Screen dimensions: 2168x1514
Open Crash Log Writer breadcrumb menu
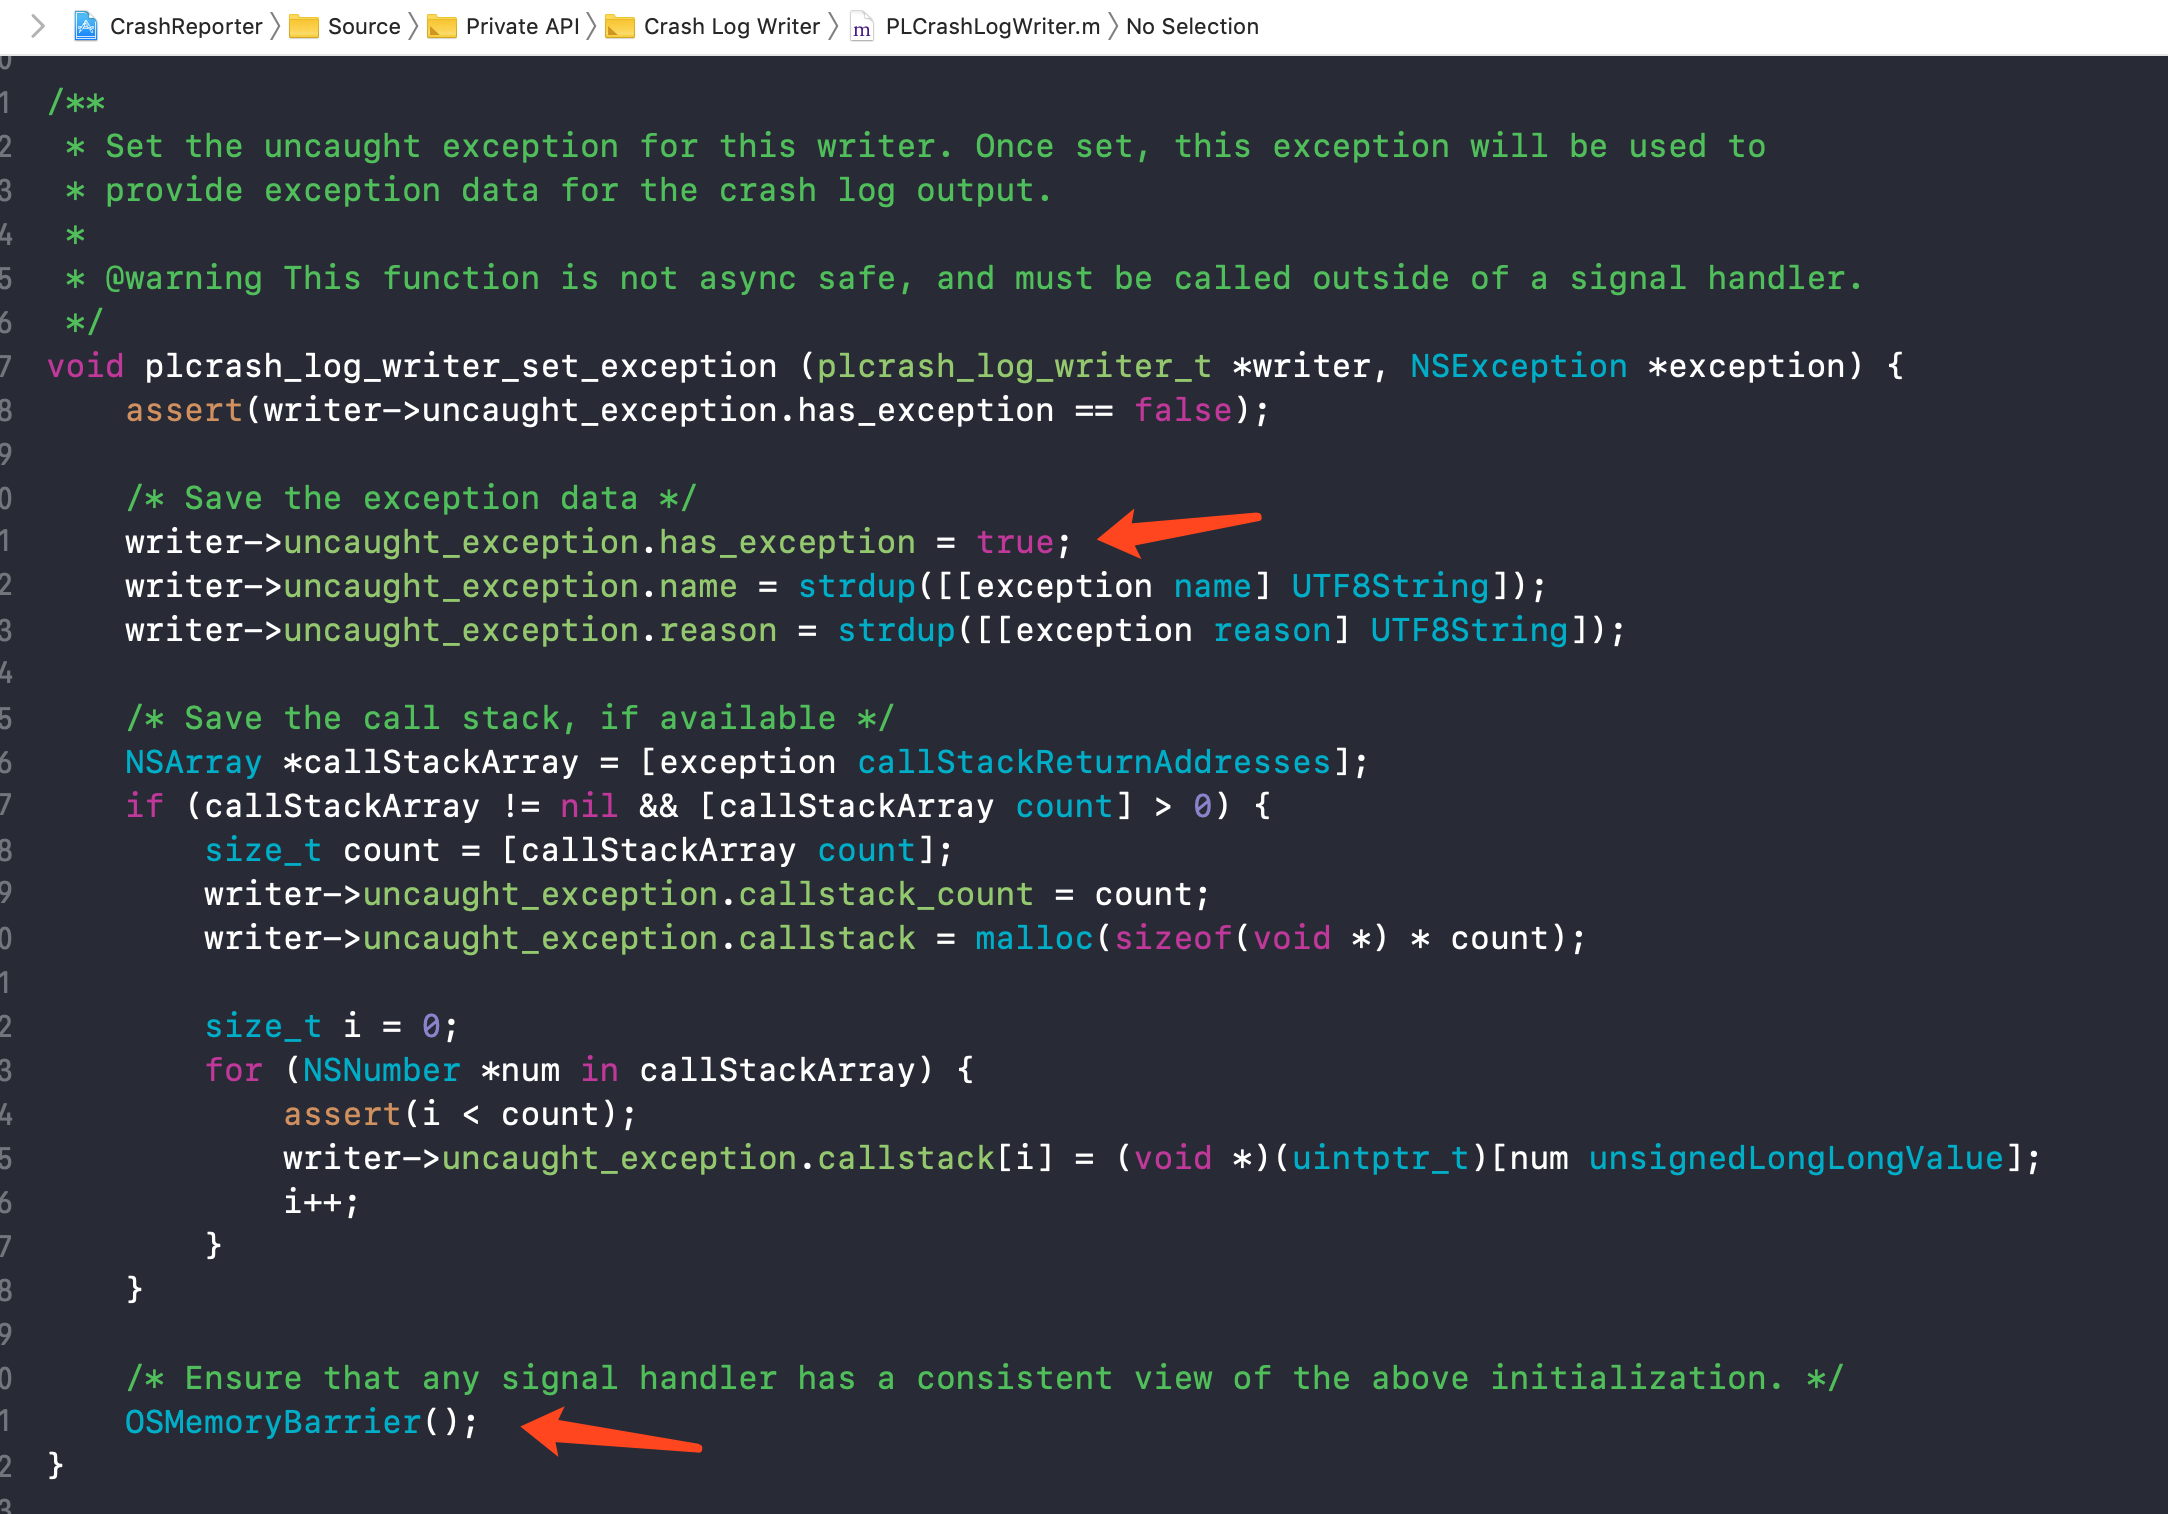click(x=732, y=26)
